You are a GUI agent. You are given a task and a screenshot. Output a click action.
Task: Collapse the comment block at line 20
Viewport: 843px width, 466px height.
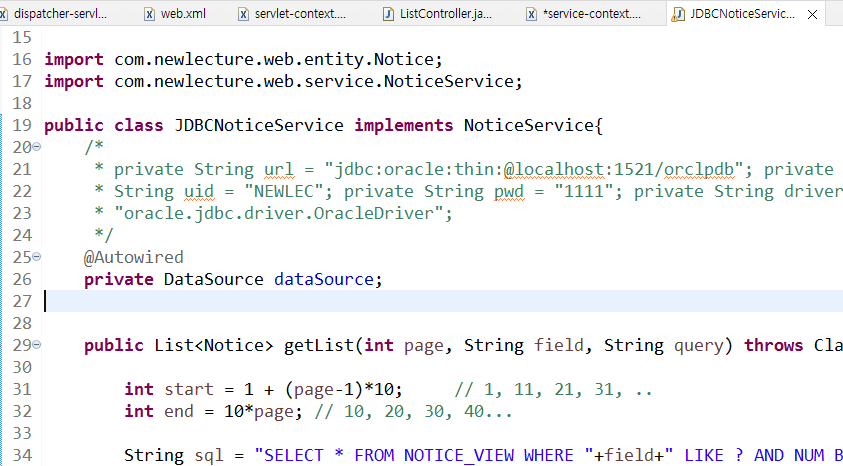(x=37, y=147)
